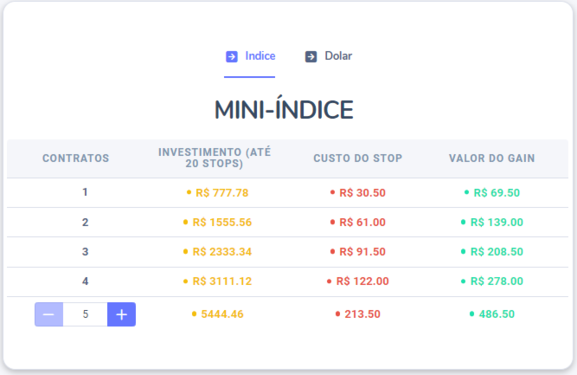Click the CUSTO DO STOP header
The width and height of the screenshot is (577, 375).
[x=358, y=158]
